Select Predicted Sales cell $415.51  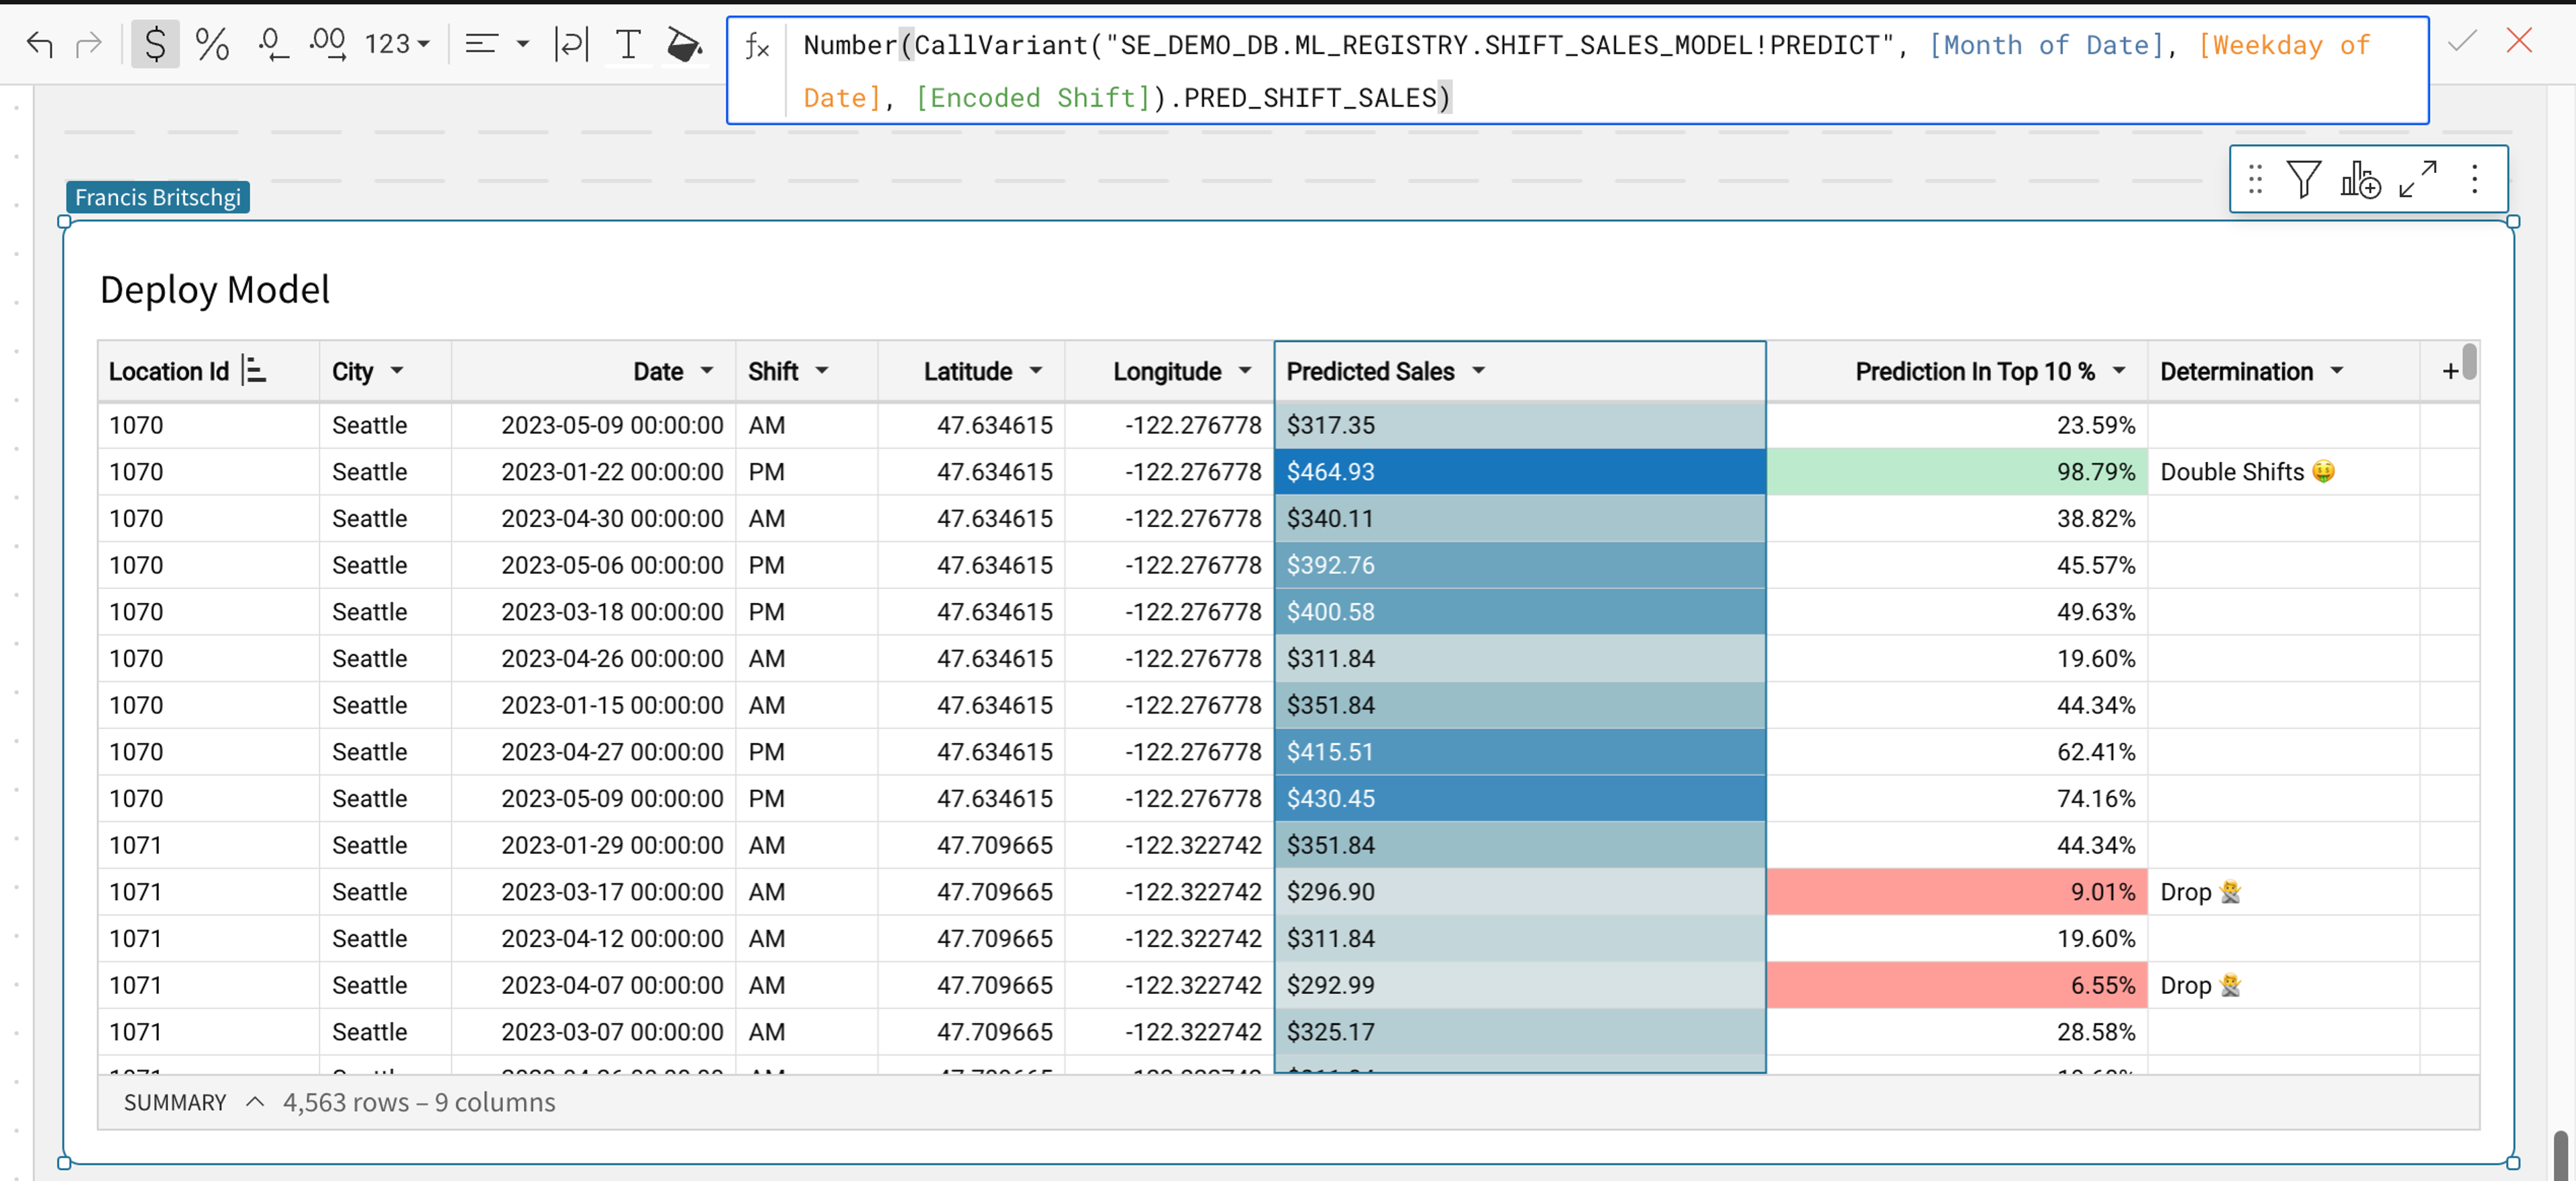[x=1520, y=752]
